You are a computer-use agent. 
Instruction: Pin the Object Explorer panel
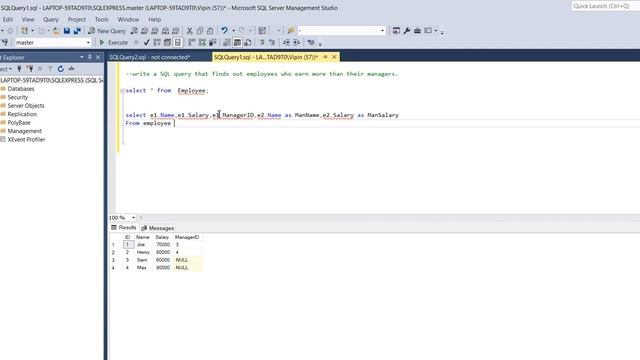coord(90,57)
